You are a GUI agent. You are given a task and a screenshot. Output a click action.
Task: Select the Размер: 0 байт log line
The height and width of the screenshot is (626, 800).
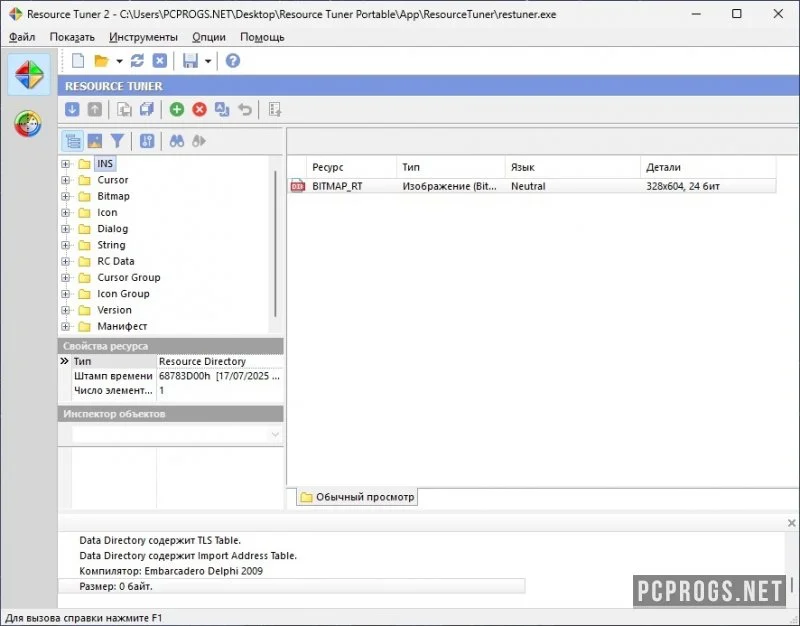[292, 586]
